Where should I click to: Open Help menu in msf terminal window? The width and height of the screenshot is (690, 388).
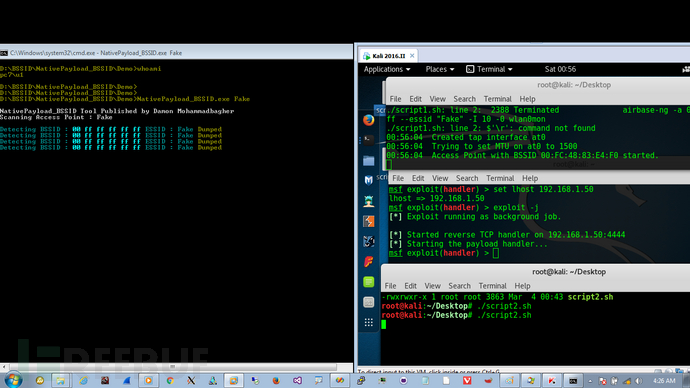click(530, 178)
